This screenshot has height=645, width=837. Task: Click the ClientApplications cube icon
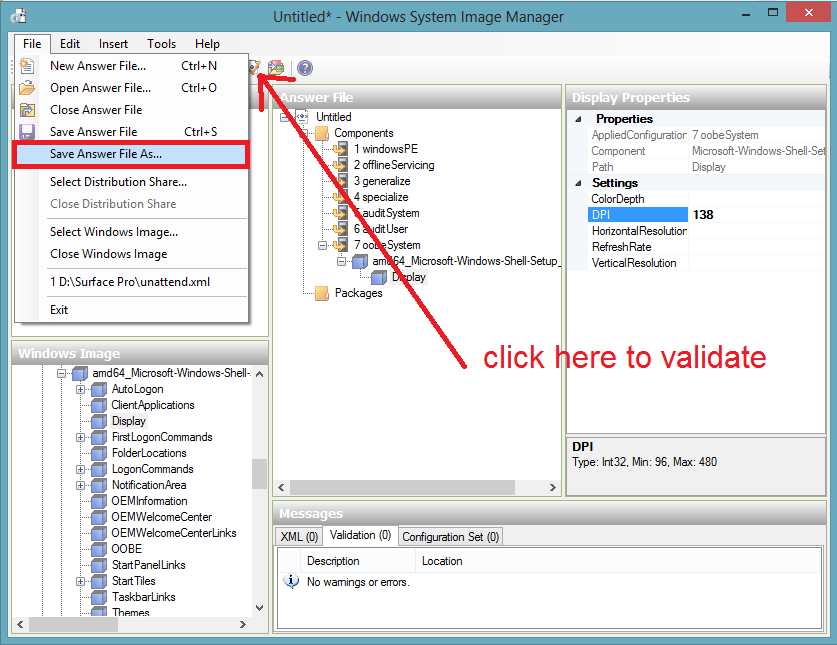(99, 405)
